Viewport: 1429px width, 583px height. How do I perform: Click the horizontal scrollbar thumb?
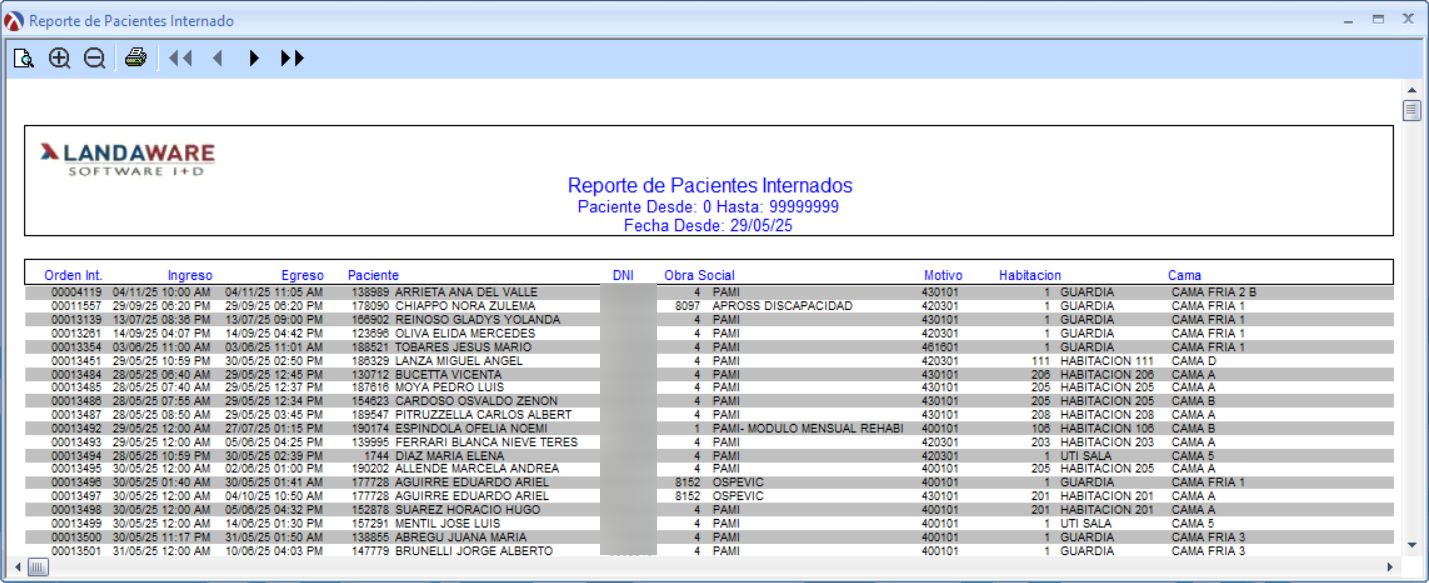[37, 568]
